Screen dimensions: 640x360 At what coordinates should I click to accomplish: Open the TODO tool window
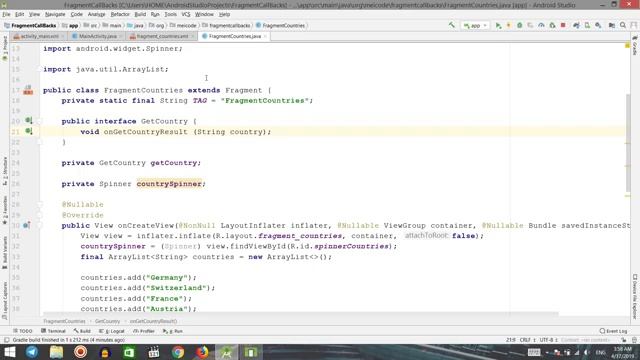(22, 331)
